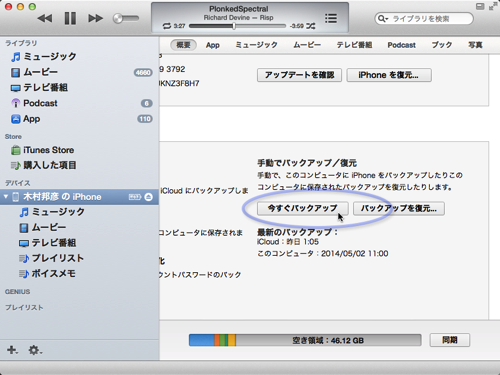
Task: Expand the プレイリスト section header
Action: click(24, 308)
